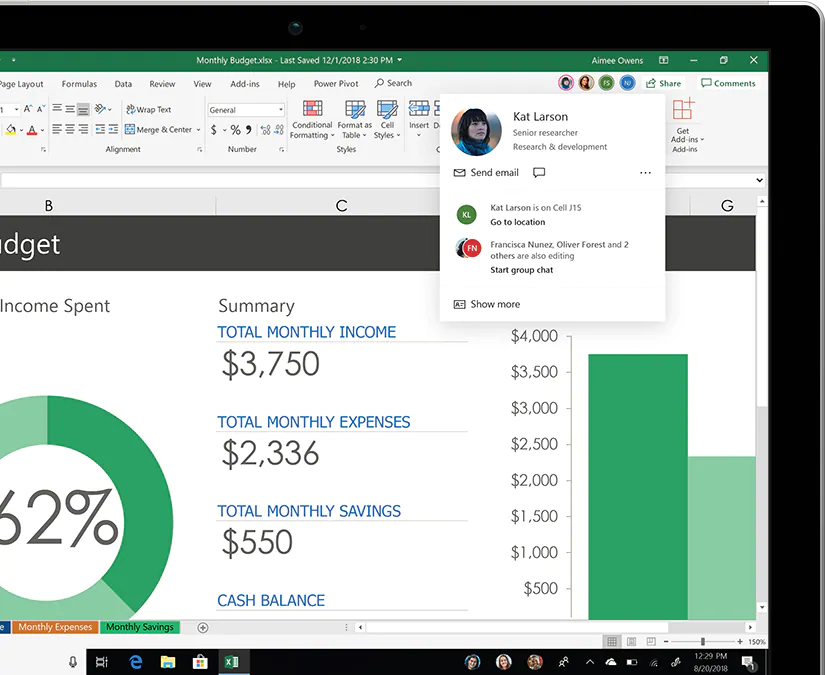This screenshot has height=675, width=825.
Task: Decrease decimal places
Action: [x=279, y=129]
